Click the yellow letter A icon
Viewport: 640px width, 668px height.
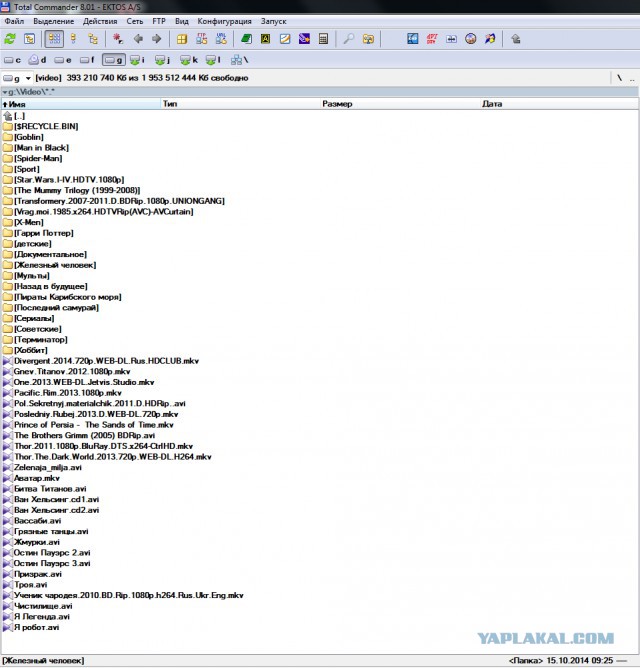click(x=265, y=39)
